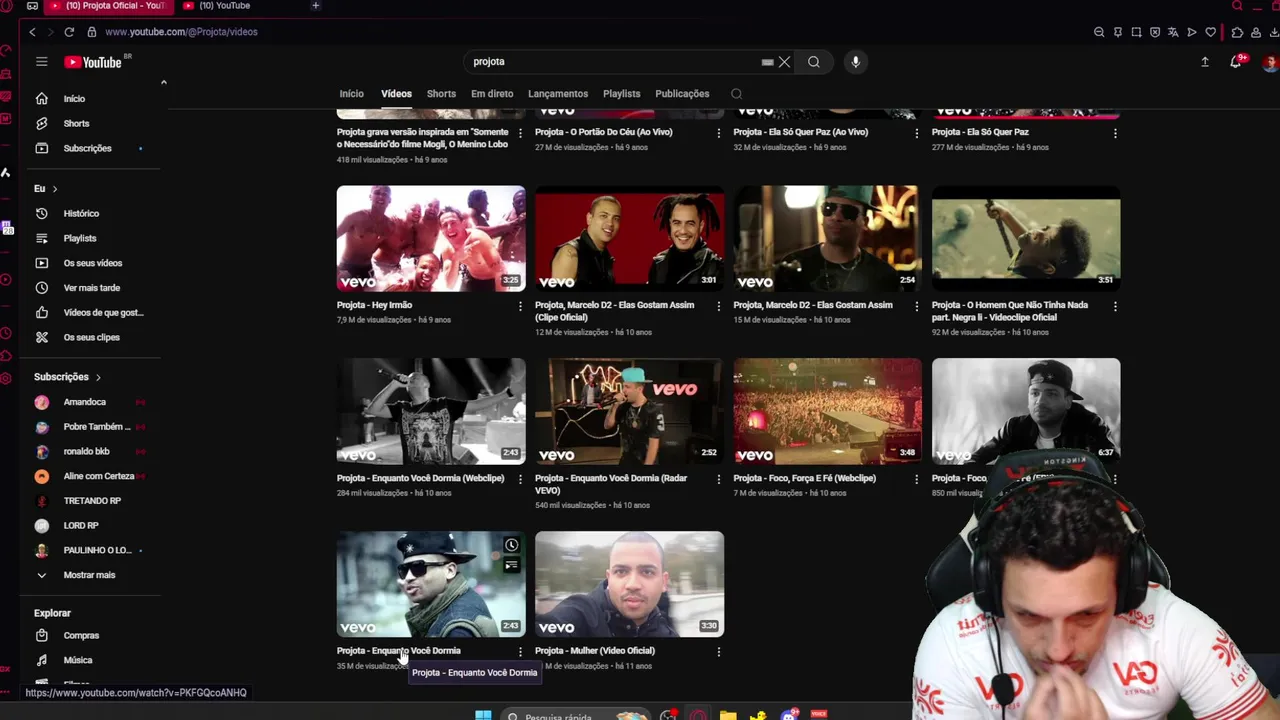Click the upload video icon
Viewport: 1280px width, 720px height.
coord(1205,62)
